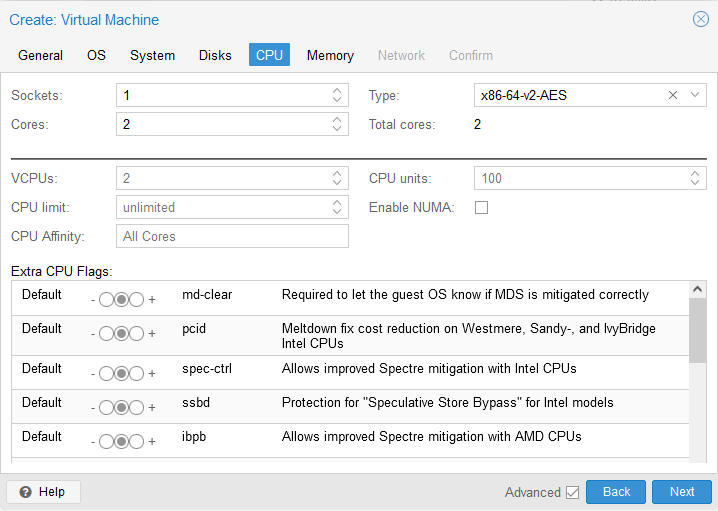Click the pcid flag description text
The height and width of the screenshot is (511, 718).
[x=468, y=336]
